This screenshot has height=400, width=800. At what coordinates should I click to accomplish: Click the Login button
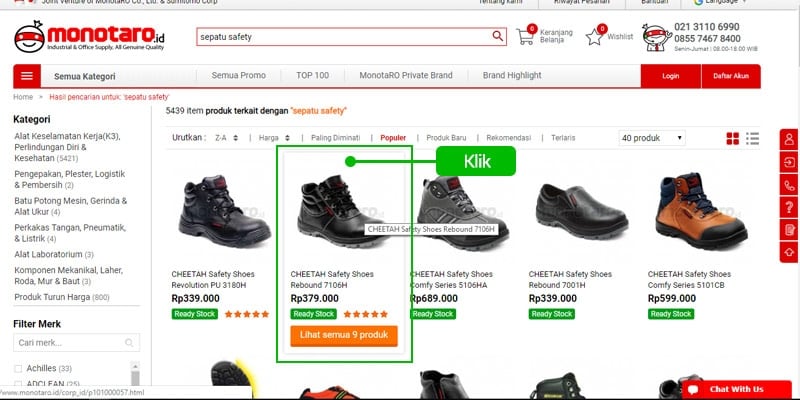pyautogui.click(x=670, y=76)
